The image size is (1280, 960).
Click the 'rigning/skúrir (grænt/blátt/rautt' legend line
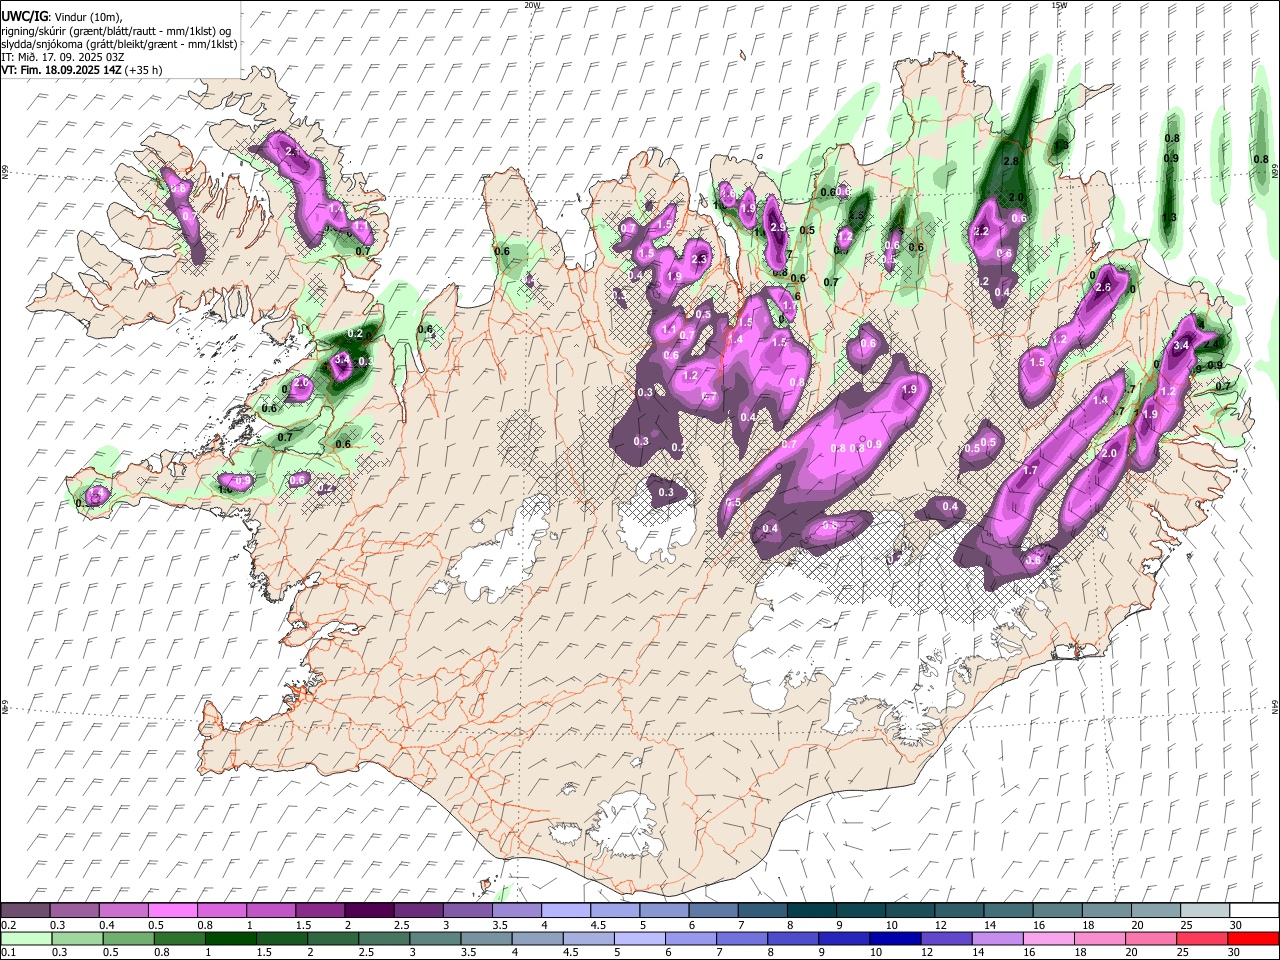(118, 31)
